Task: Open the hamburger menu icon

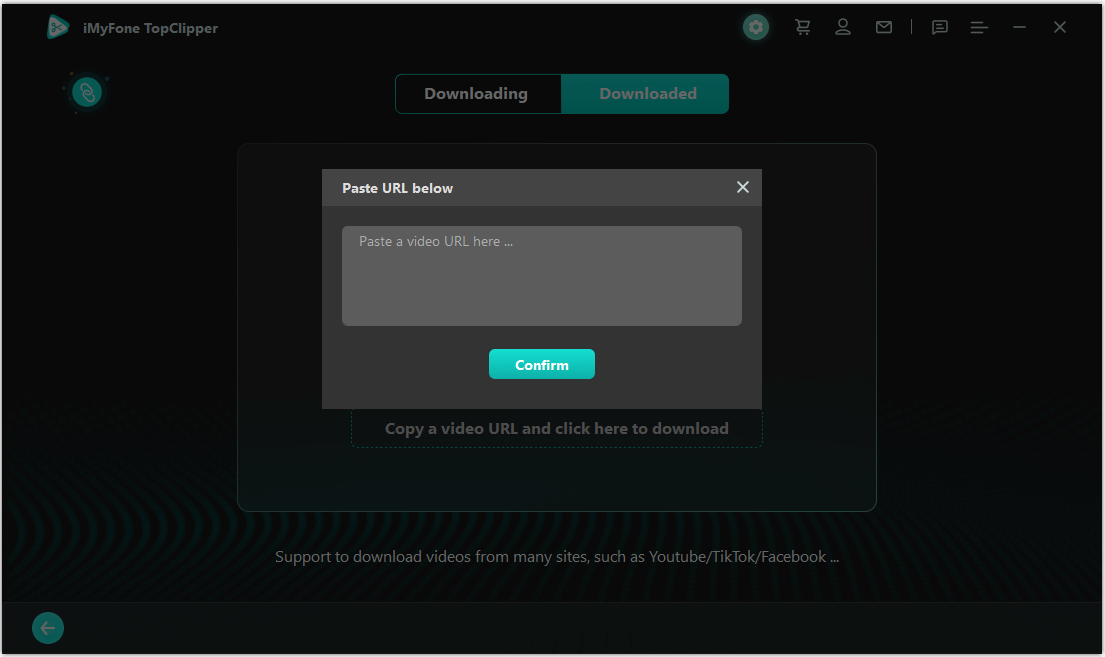Action: [x=979, y=27]
